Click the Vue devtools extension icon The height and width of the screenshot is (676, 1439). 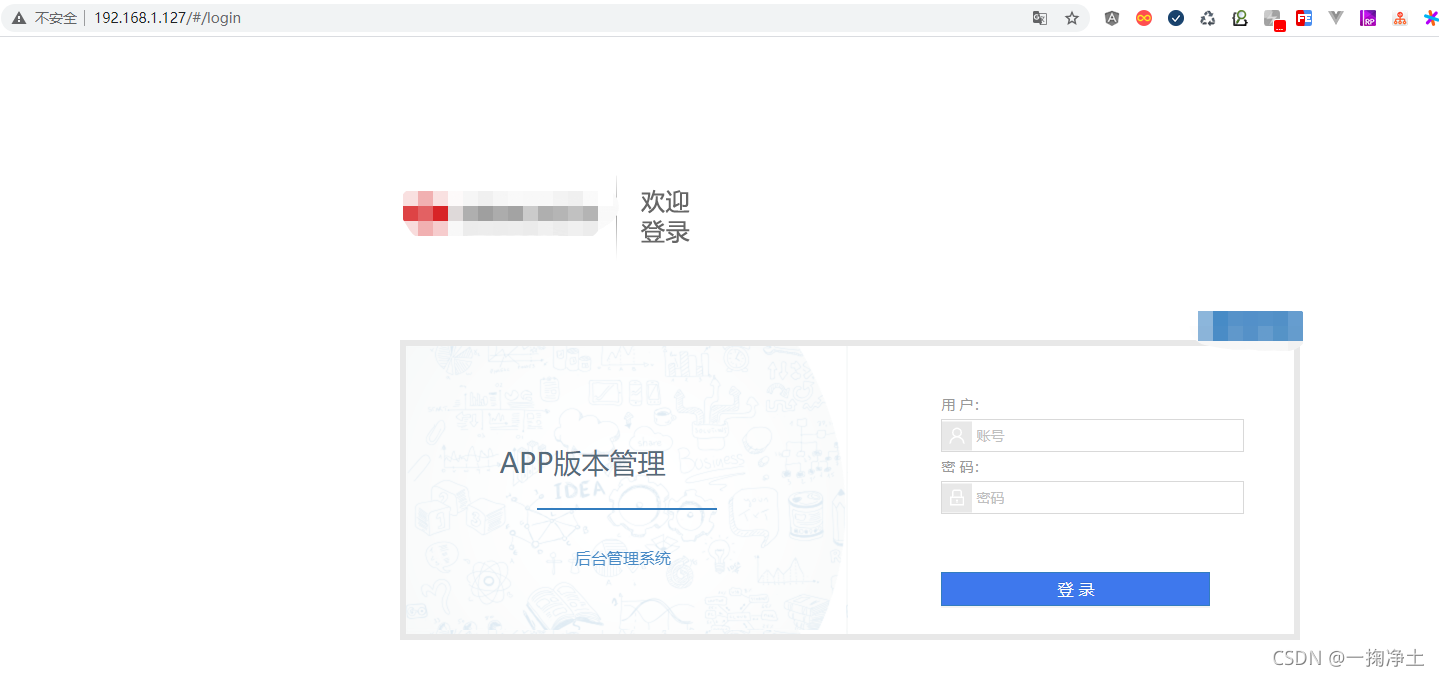click(1336, 18)
